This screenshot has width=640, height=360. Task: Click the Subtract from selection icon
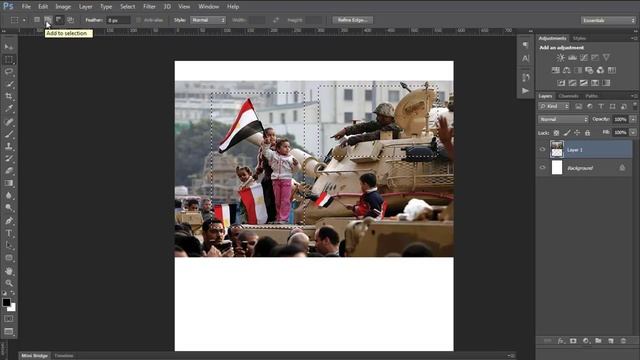59,20
